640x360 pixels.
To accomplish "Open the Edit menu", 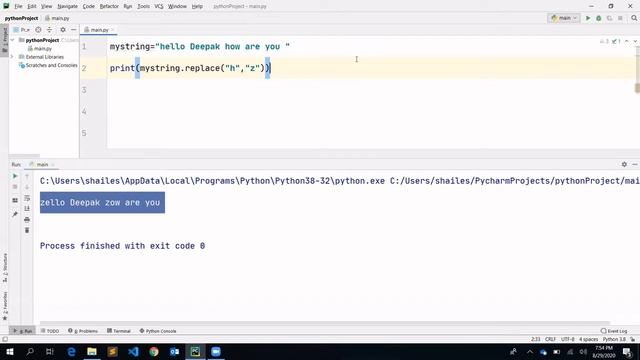I will (x=32, y=6).
